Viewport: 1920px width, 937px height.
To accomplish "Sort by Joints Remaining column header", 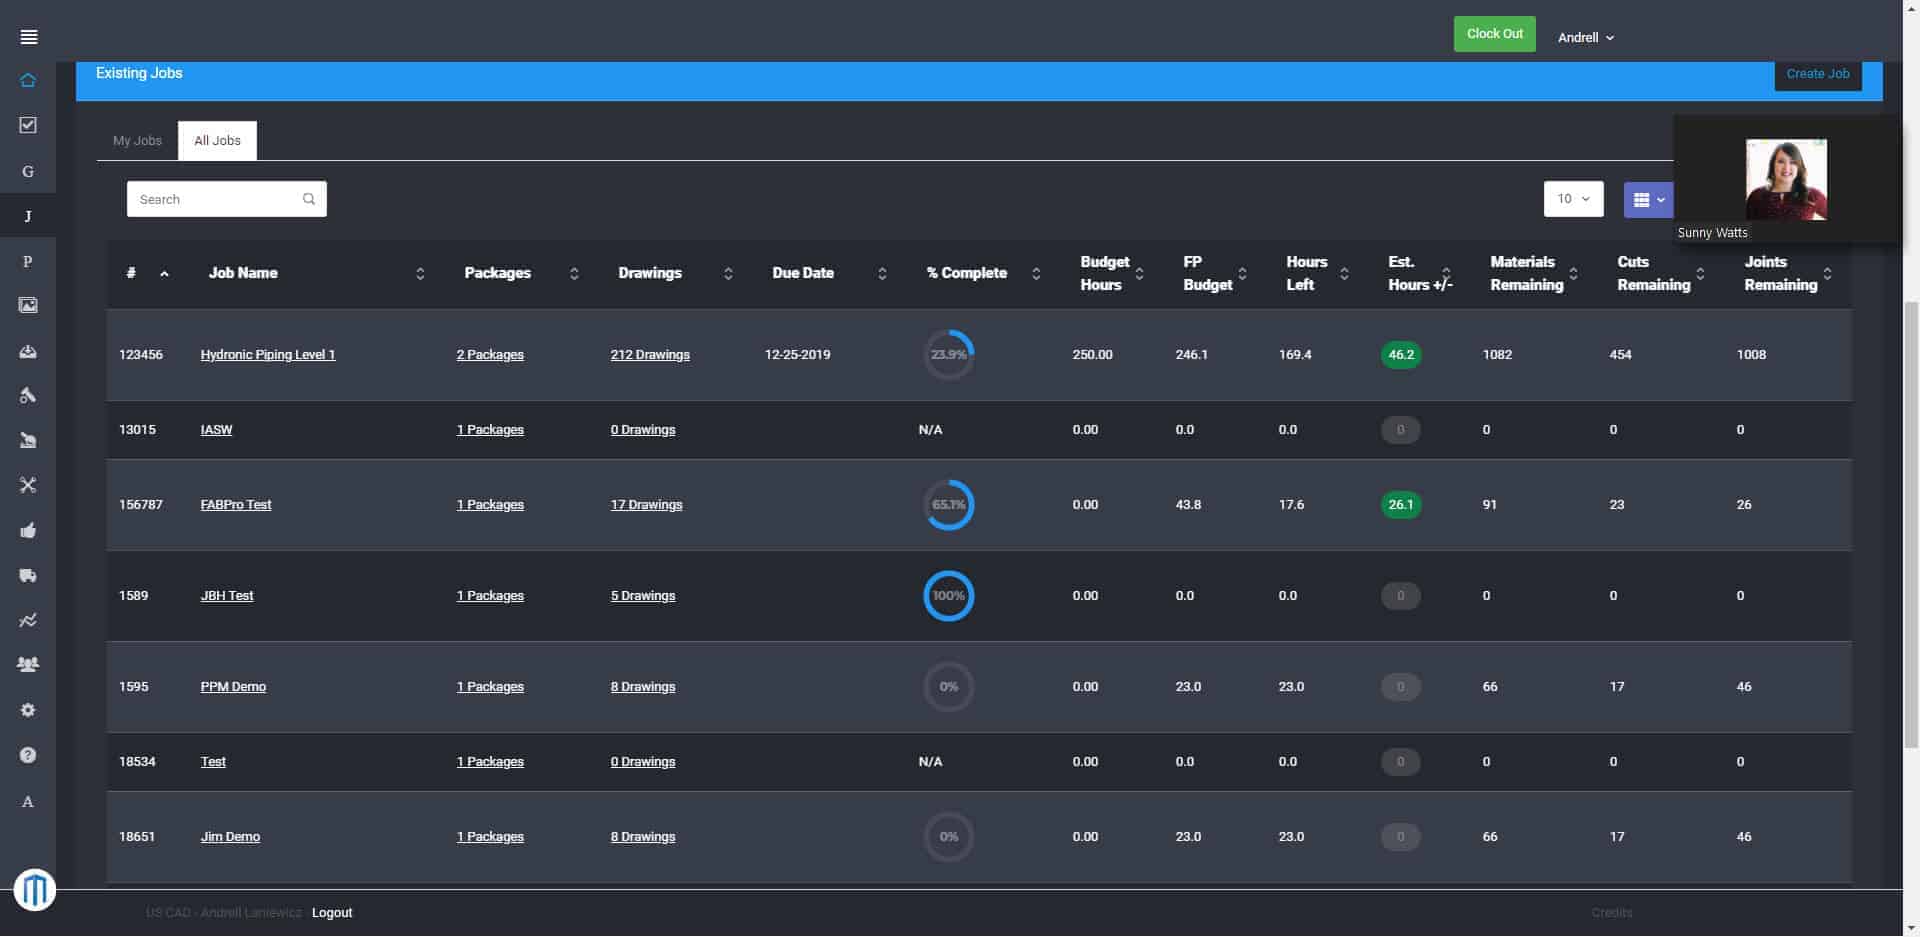I will point(1788,273).
